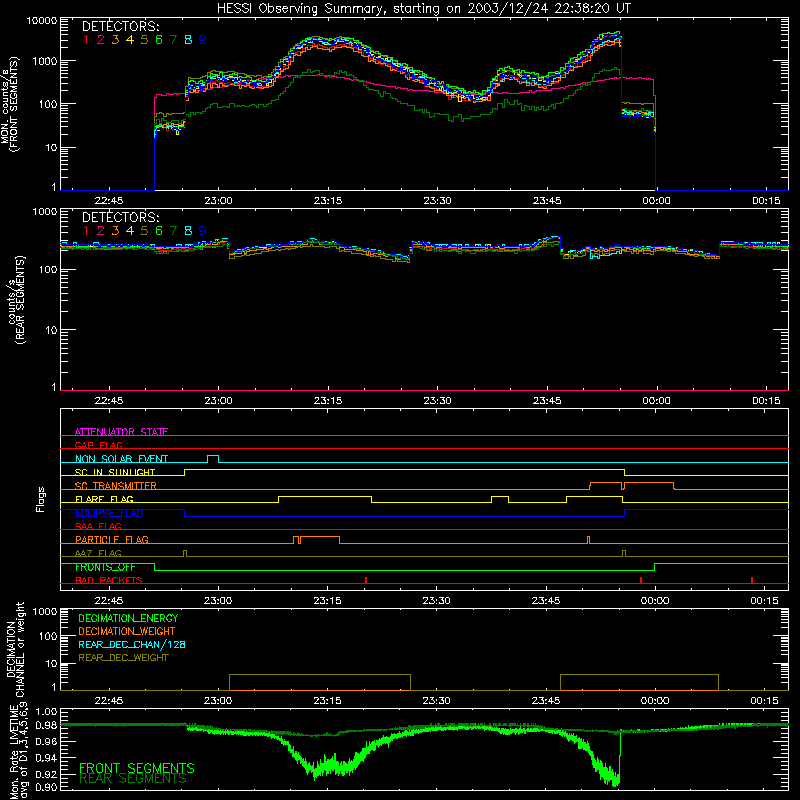The image size is (800, 800).
Task: Click orange detector 3 in the front segments legend
Action: coord(115,40)
